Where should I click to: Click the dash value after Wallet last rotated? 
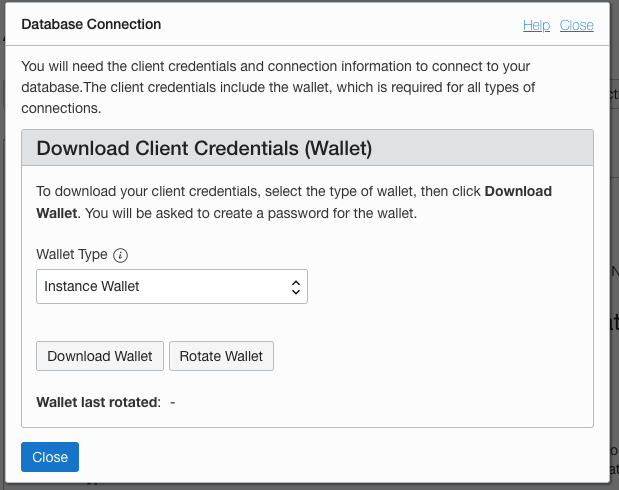173,403
